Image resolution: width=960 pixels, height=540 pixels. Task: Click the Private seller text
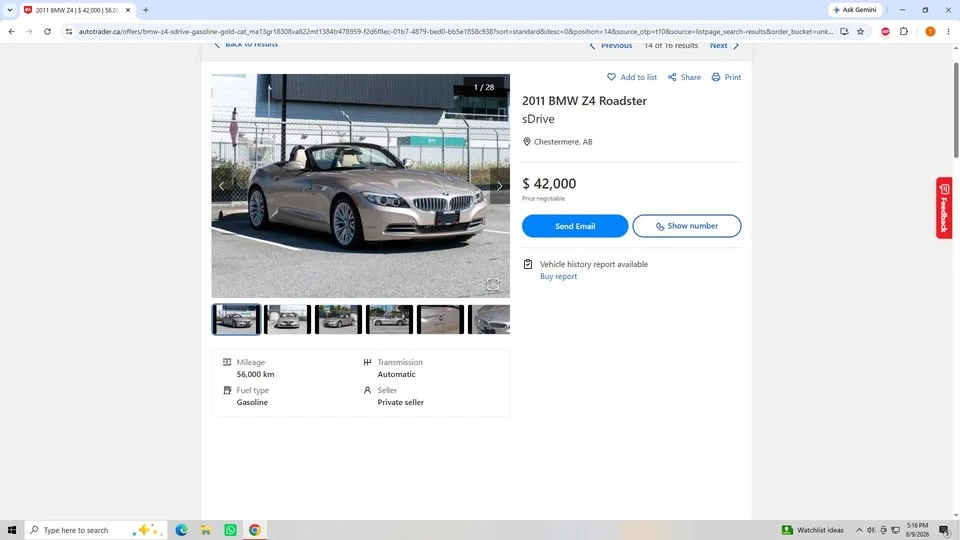pyautogui.click(x=400, y=402)
